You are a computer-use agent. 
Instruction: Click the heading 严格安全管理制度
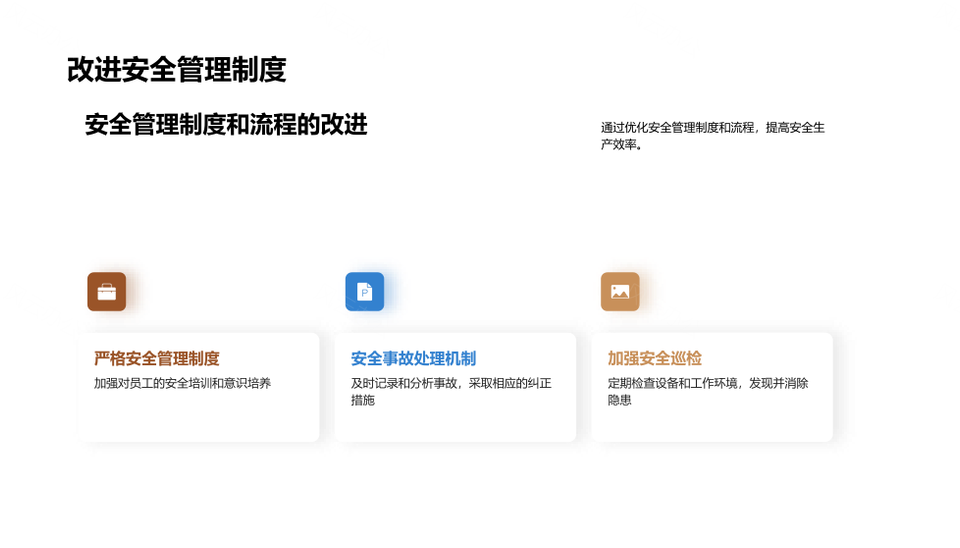[x=157, y=358]
